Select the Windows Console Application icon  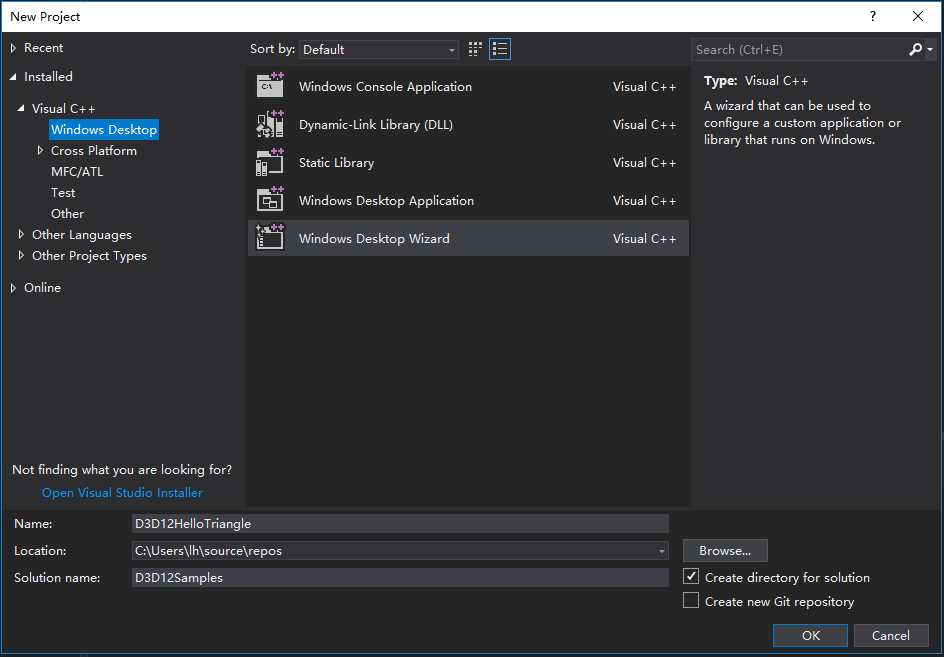tap(270, 86)
